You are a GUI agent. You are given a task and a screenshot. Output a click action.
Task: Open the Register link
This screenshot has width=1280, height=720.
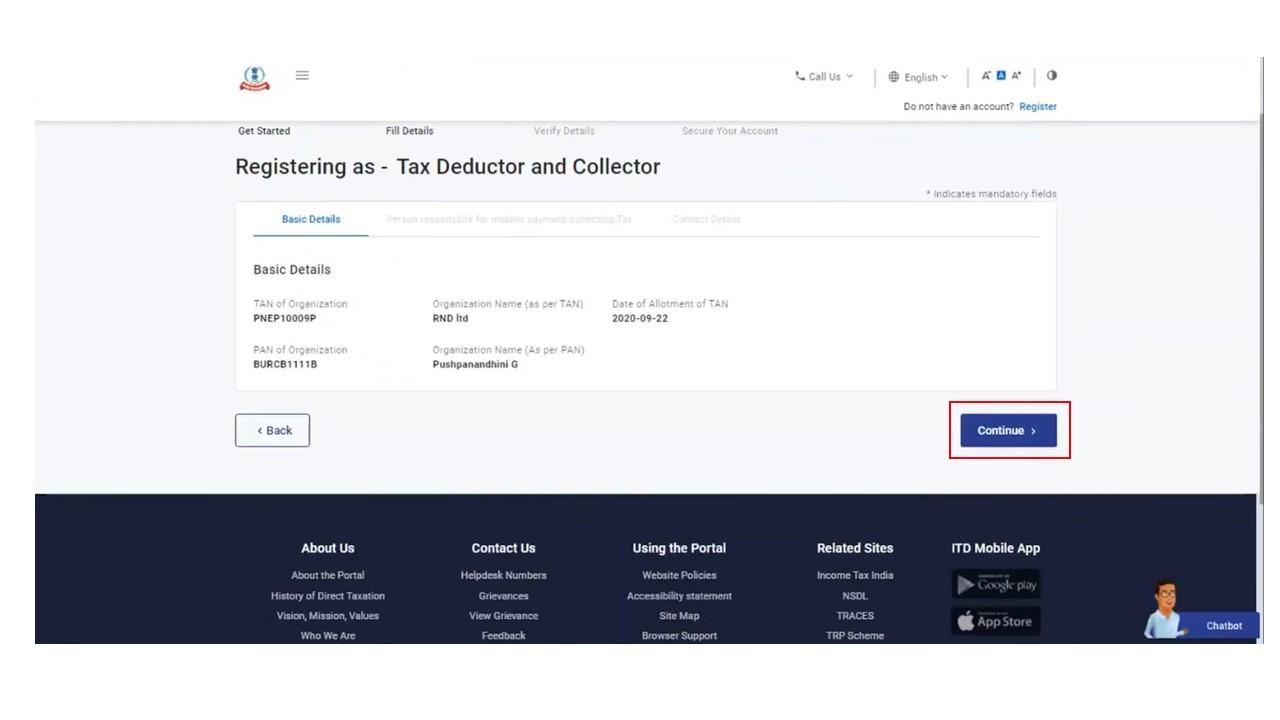click(x=1037, y=106)
